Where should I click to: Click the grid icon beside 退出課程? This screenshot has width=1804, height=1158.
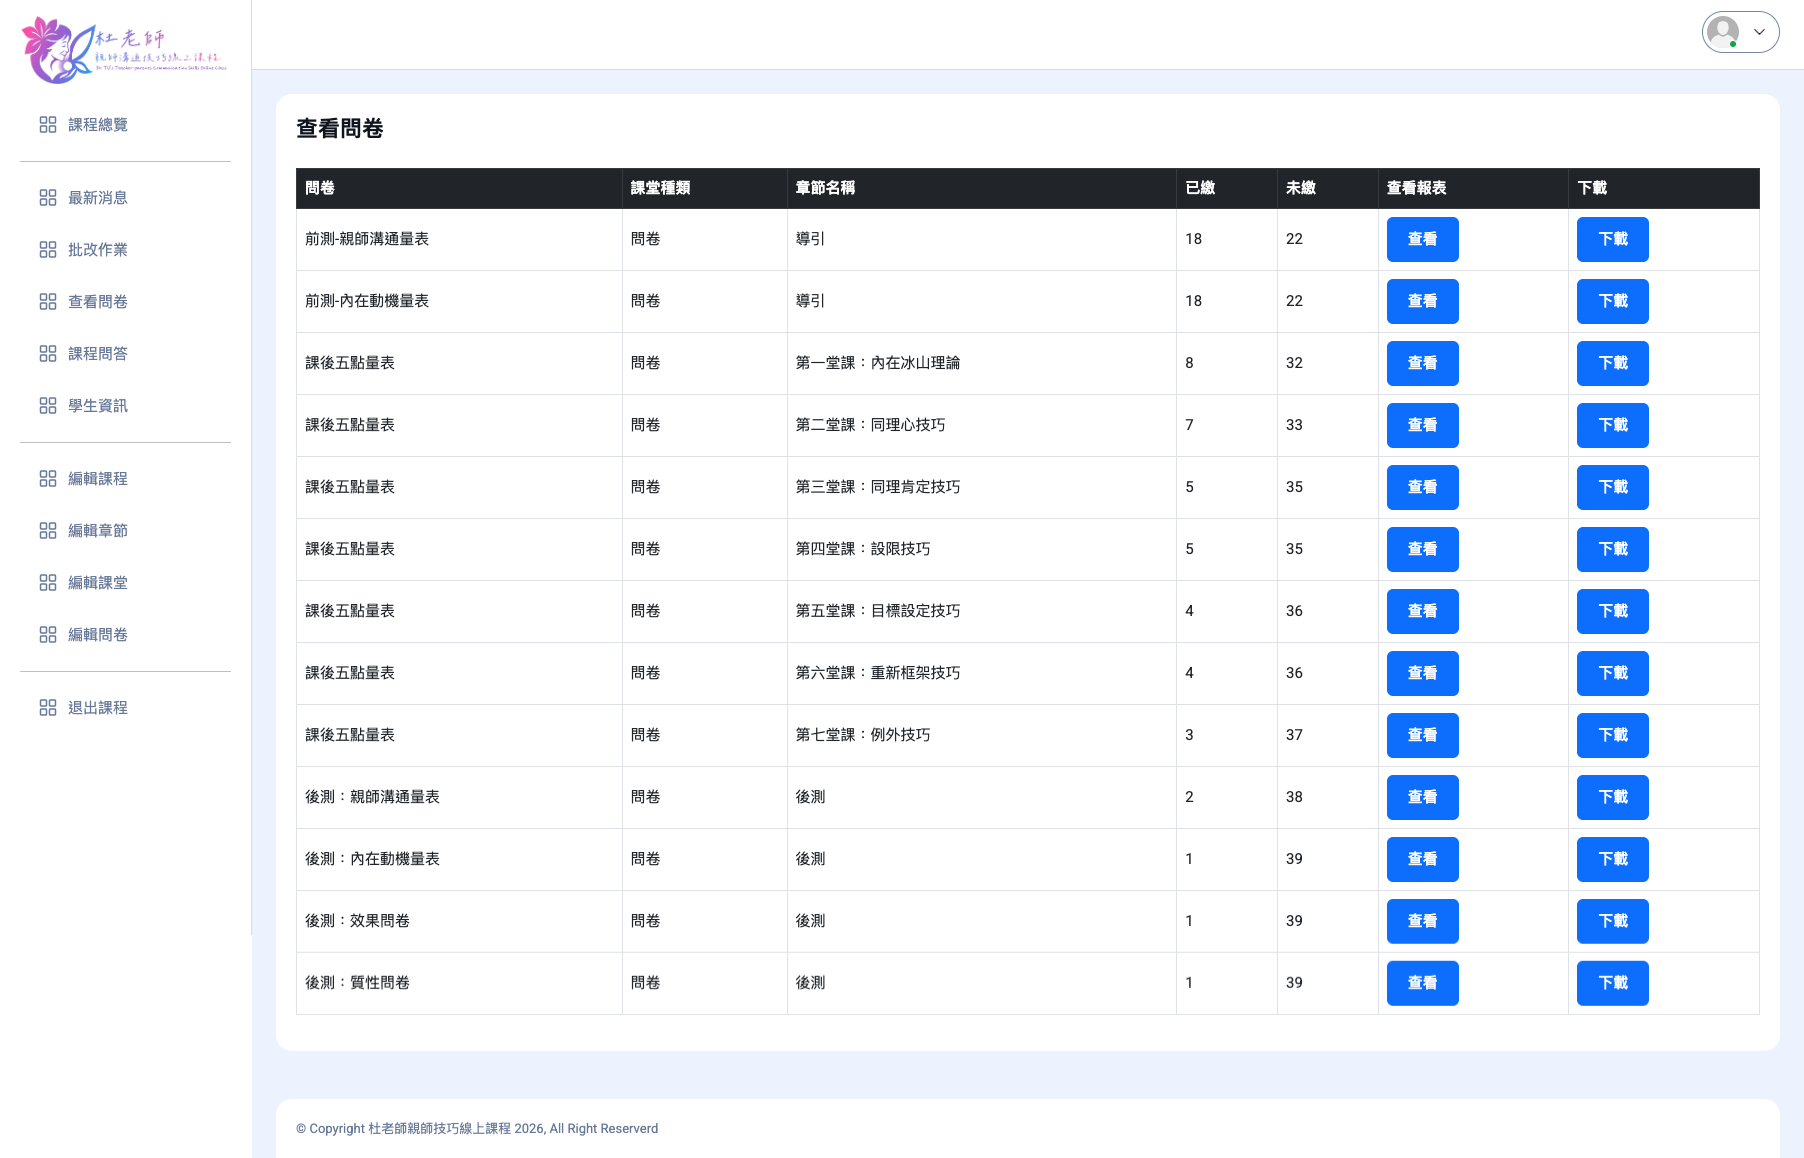pyautogui.click(x=48, y=708)
